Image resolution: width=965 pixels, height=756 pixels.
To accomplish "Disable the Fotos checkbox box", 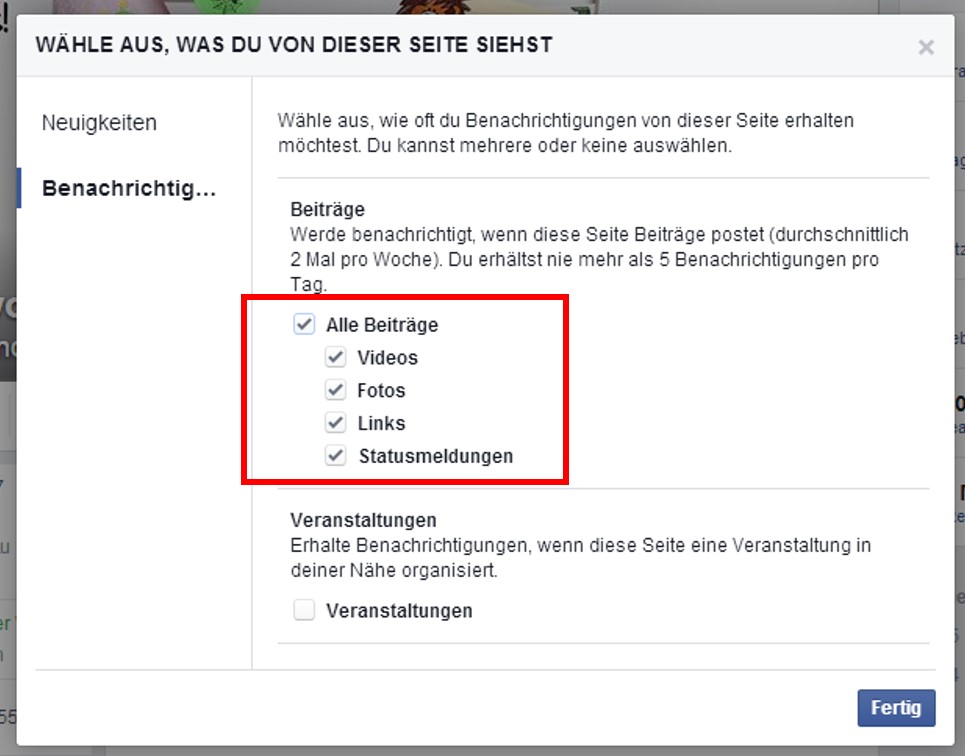I will click(335, 390).
